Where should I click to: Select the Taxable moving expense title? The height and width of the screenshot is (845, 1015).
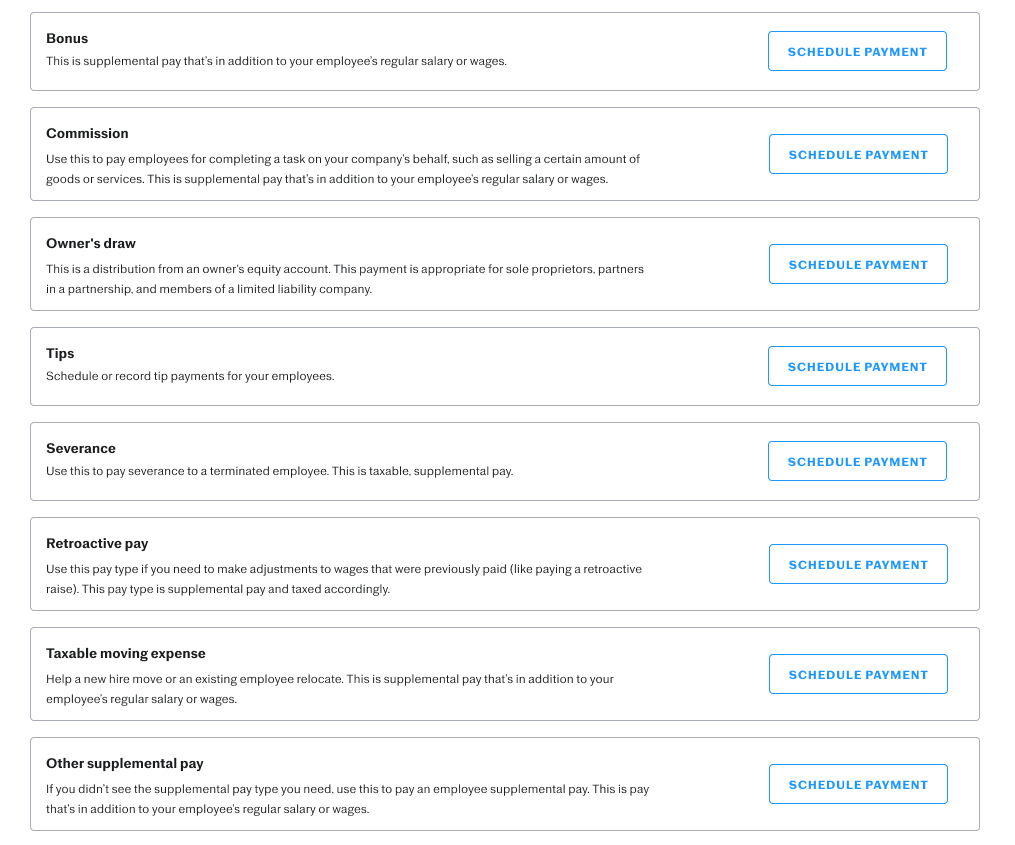click(x=126, y=654)
